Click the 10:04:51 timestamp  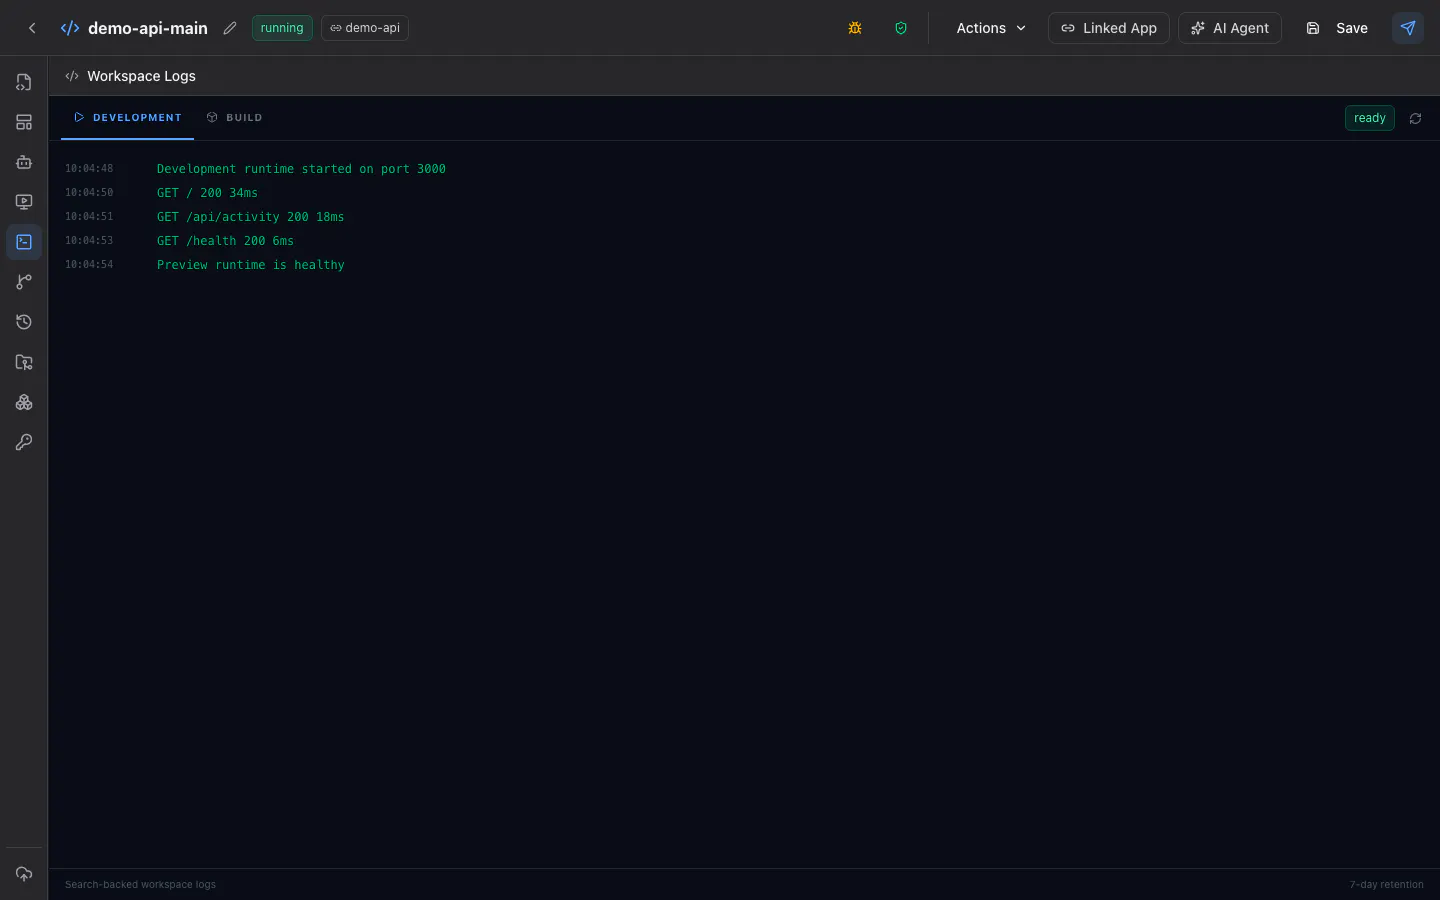(x=89, y=217)
